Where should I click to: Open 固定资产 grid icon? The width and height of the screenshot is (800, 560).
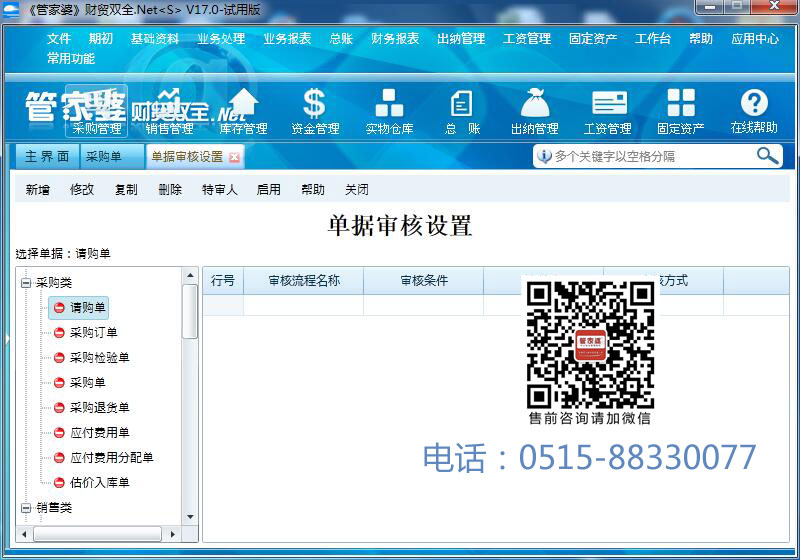pyautogui.click(x=681, y=112)
